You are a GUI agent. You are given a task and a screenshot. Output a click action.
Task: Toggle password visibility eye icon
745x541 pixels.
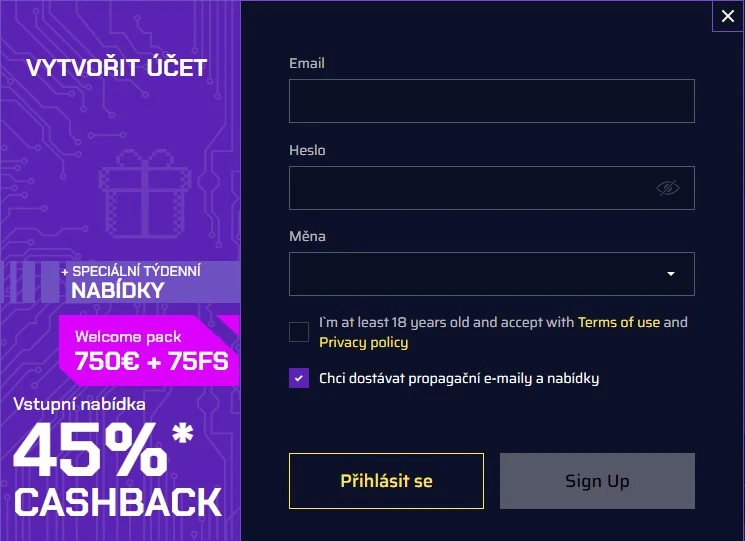click(x=667, y=188)
